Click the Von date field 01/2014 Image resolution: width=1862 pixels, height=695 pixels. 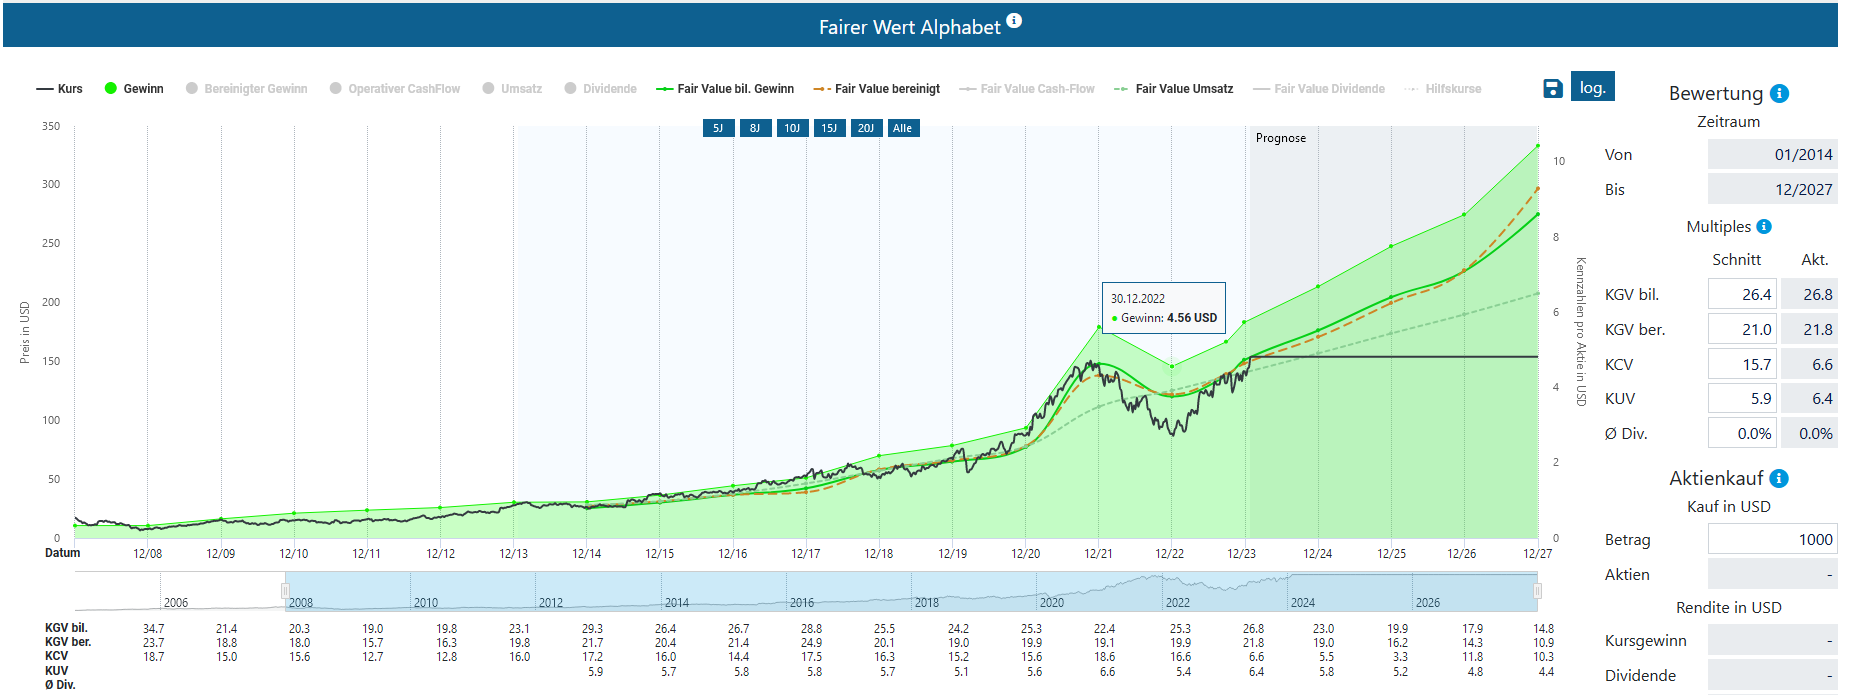point(1772,155)
